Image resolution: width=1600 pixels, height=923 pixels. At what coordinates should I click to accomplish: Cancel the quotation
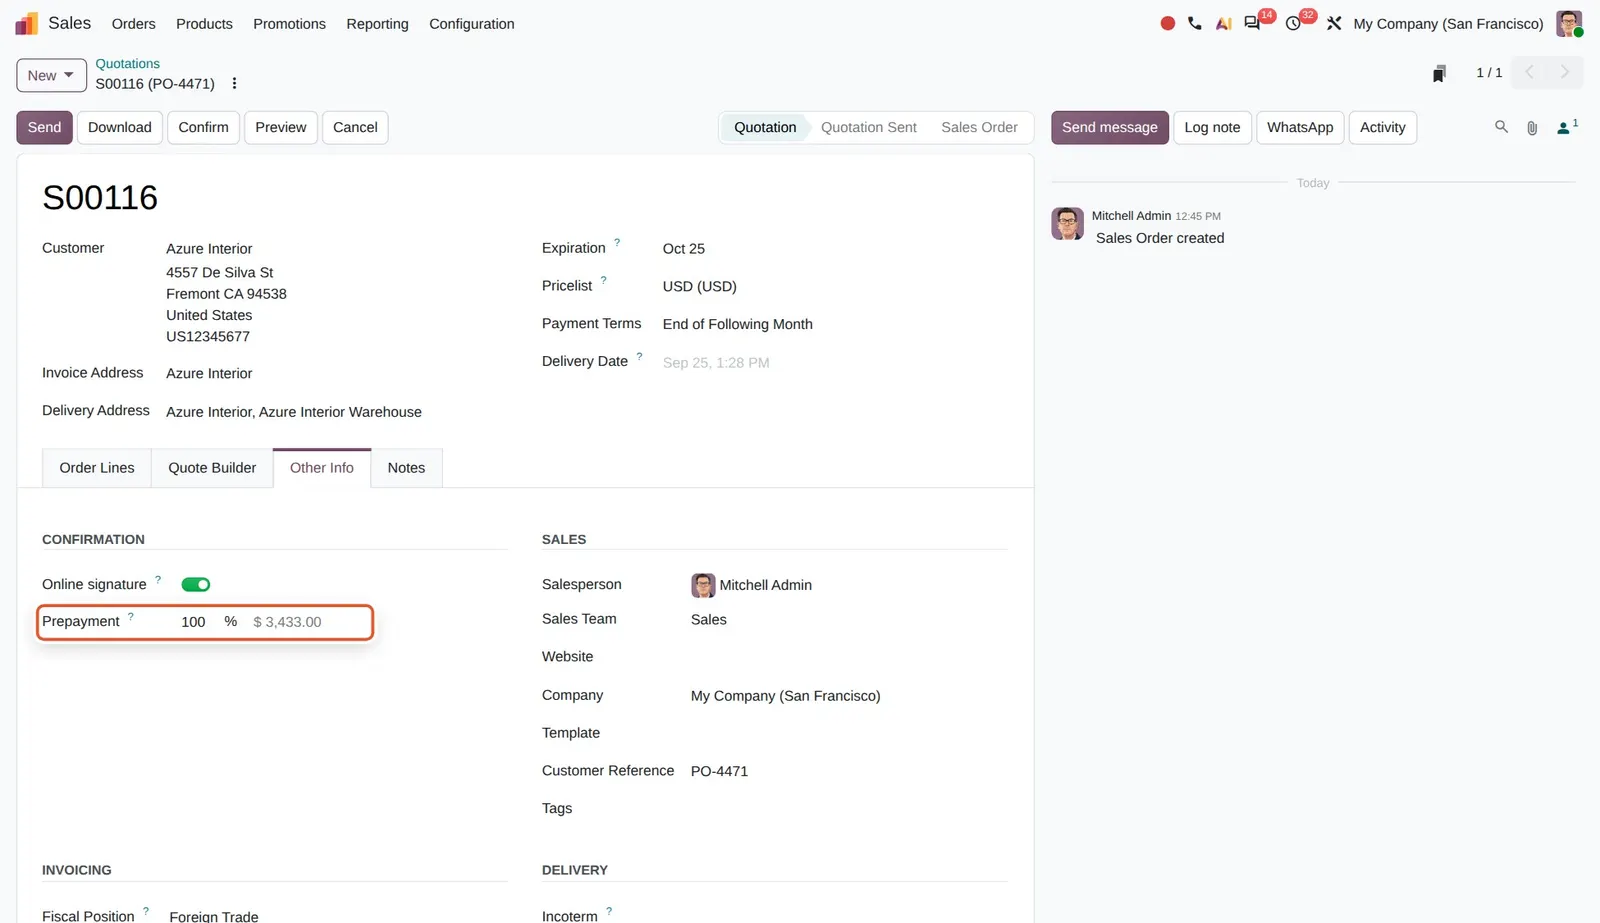point(355,128)
